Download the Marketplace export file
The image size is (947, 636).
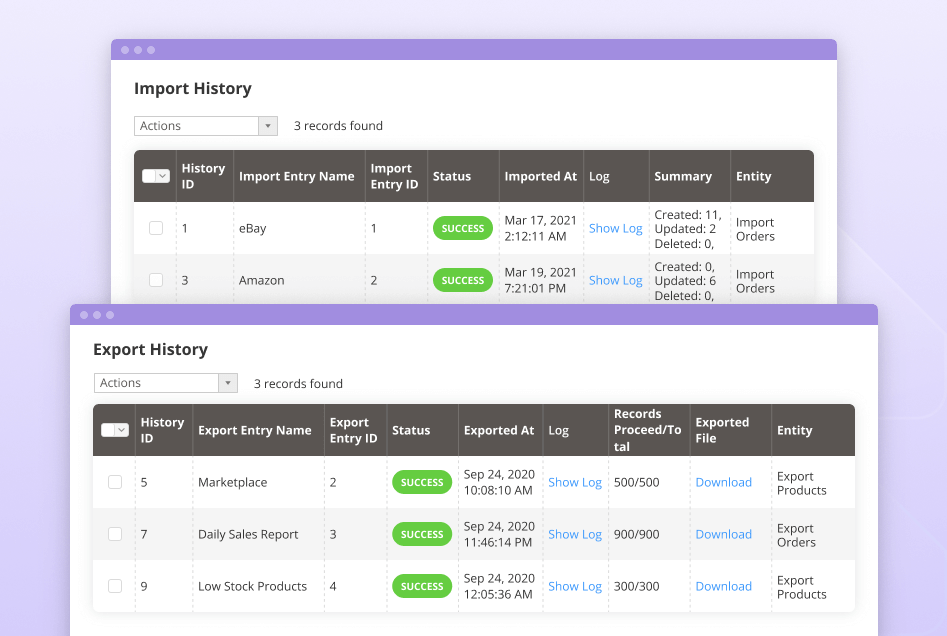pos(723,482)
